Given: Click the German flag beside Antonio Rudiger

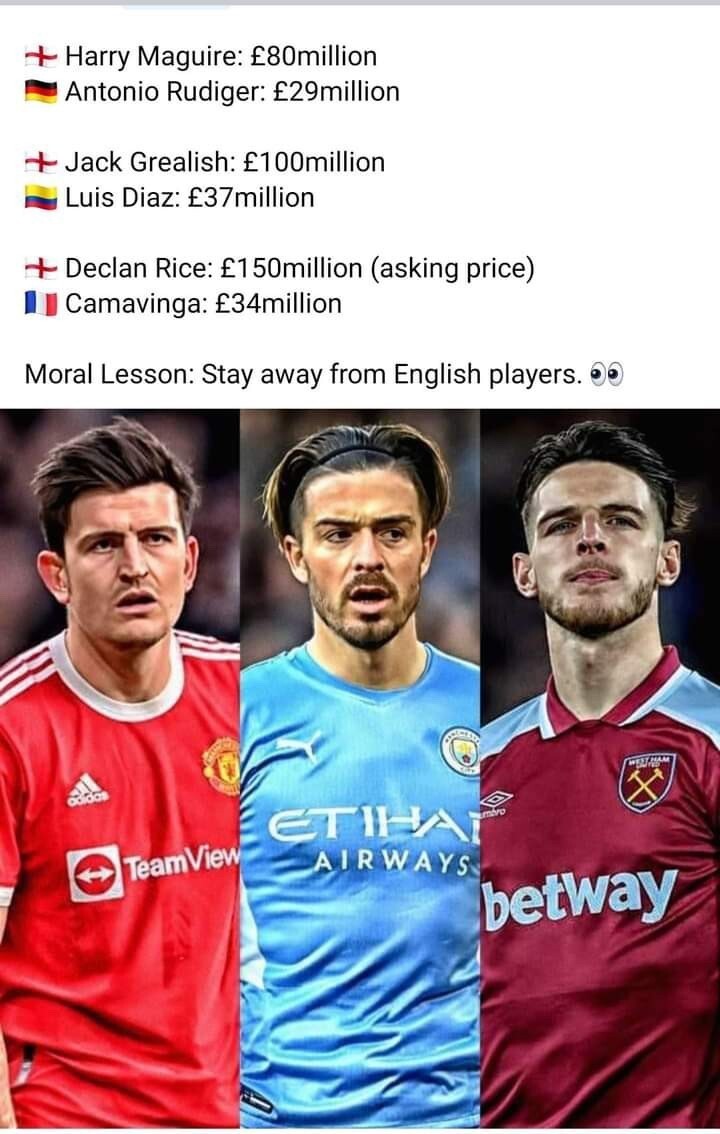Looking at the screenshot, I should 40,91.
